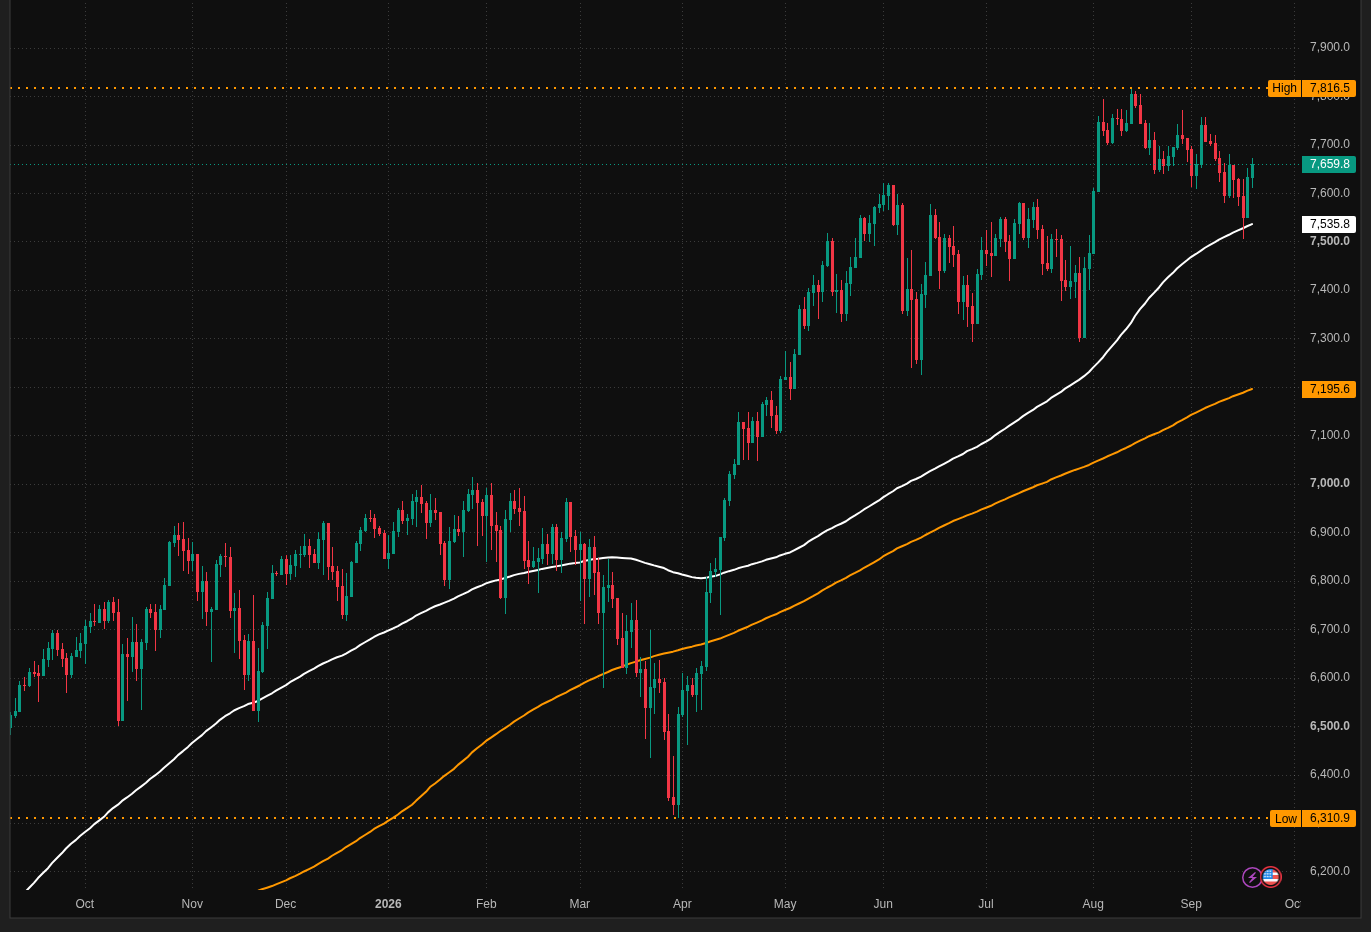The width and height of the screenshot is (1371, 932).
Task: Select the orange "Low" tag
Action: pyautogui.click(x=1285, y=818)
